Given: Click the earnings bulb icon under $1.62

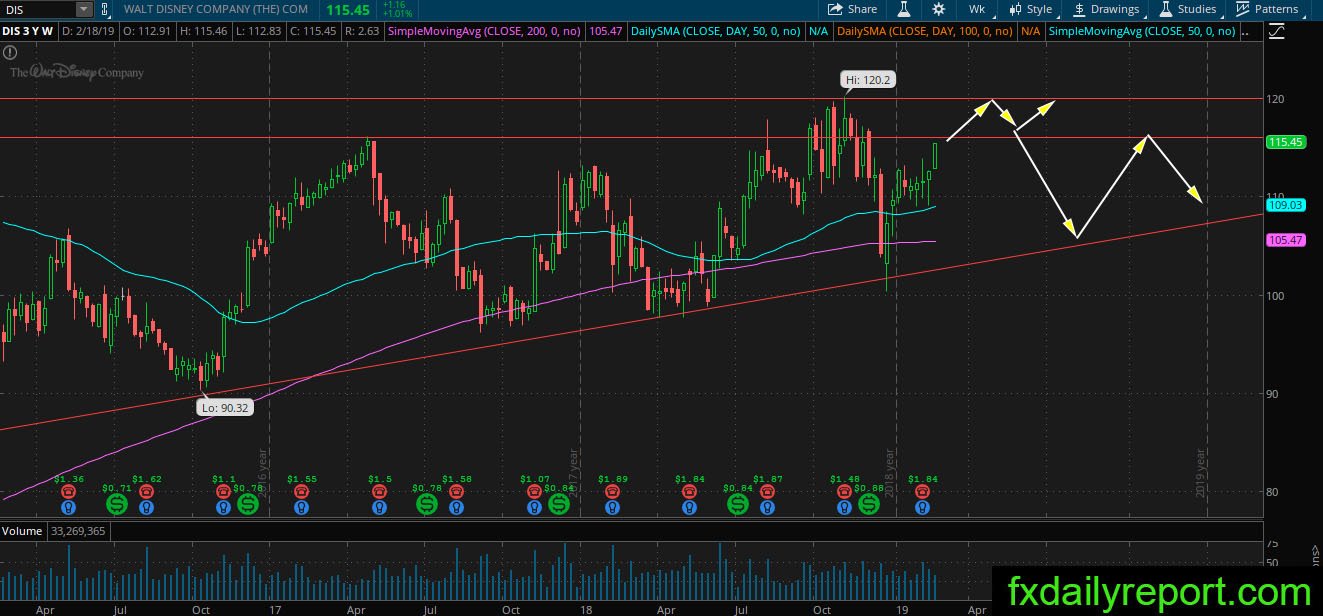Looking at the screenshot, I should click(x=146, y=507).
